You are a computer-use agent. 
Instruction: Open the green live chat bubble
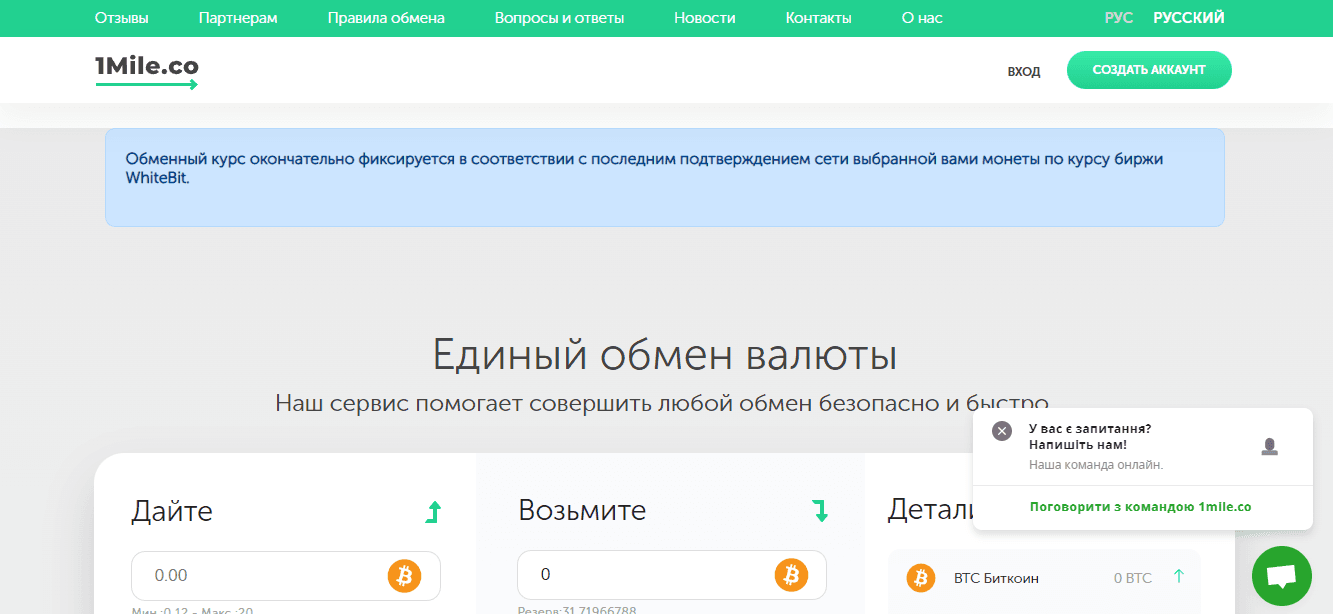point(1281,576)
